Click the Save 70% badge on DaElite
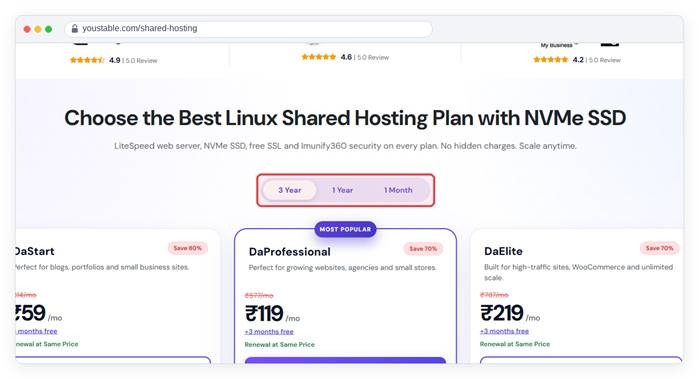The image size is (699, 379). click(x=659, y=248)
